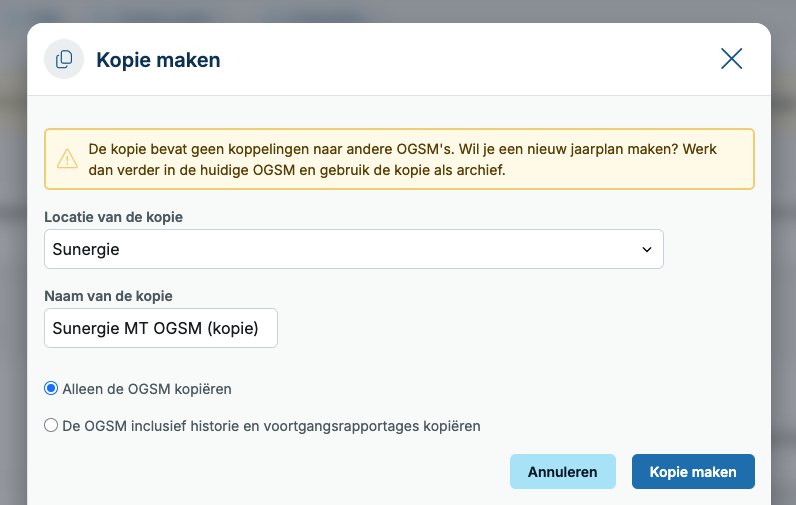Click the warning message about koppelingen naar andere OGSM's
The image size is (796, 505).
[400, 159]
